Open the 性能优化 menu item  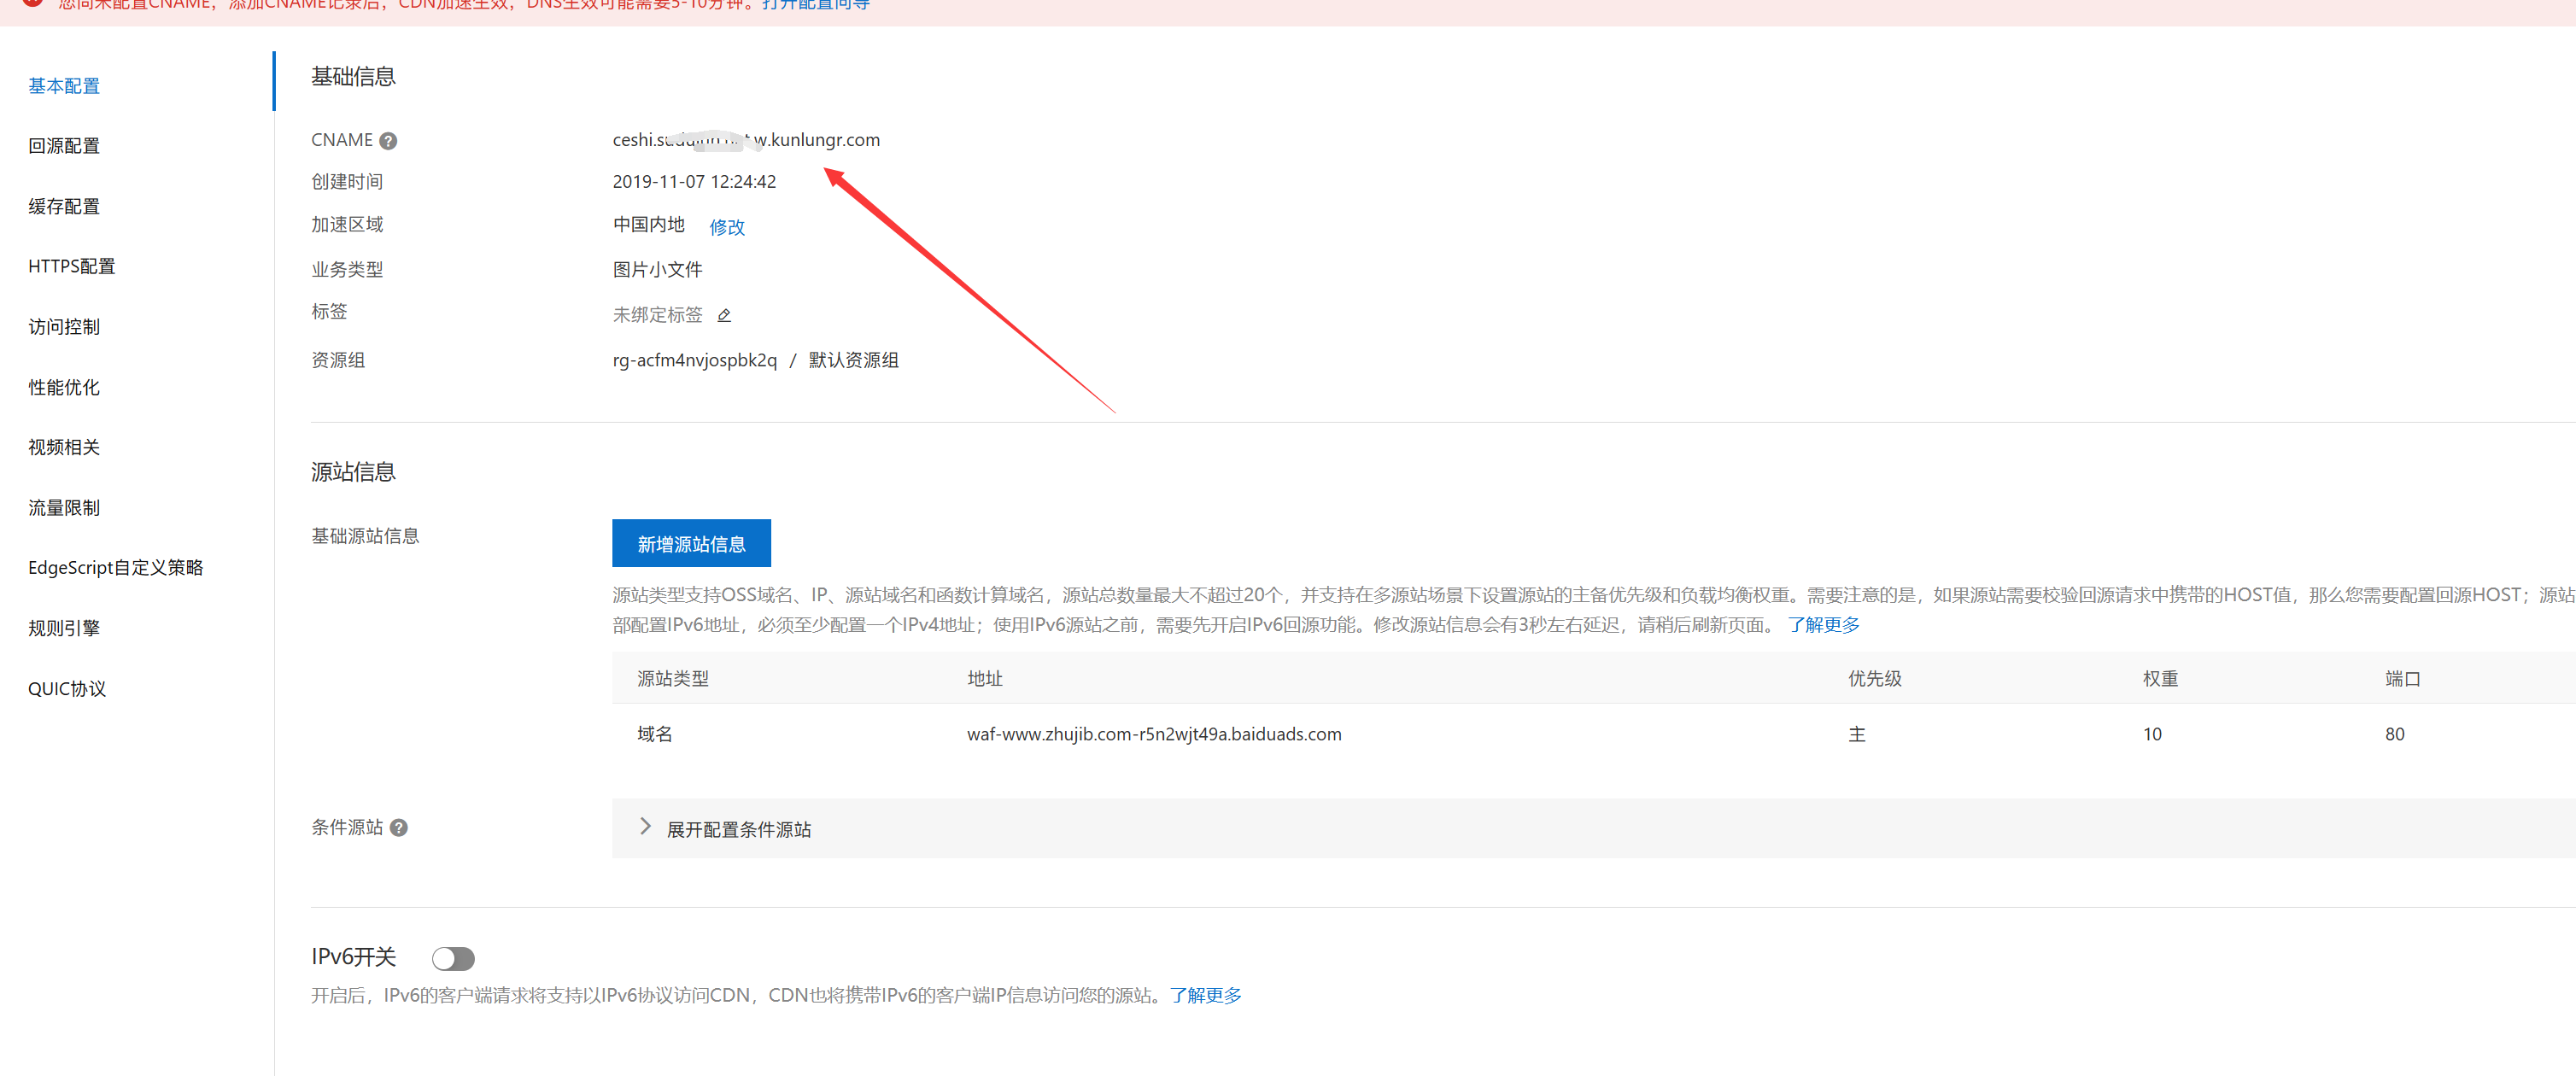pyautogui.click(x=64, y=387)
